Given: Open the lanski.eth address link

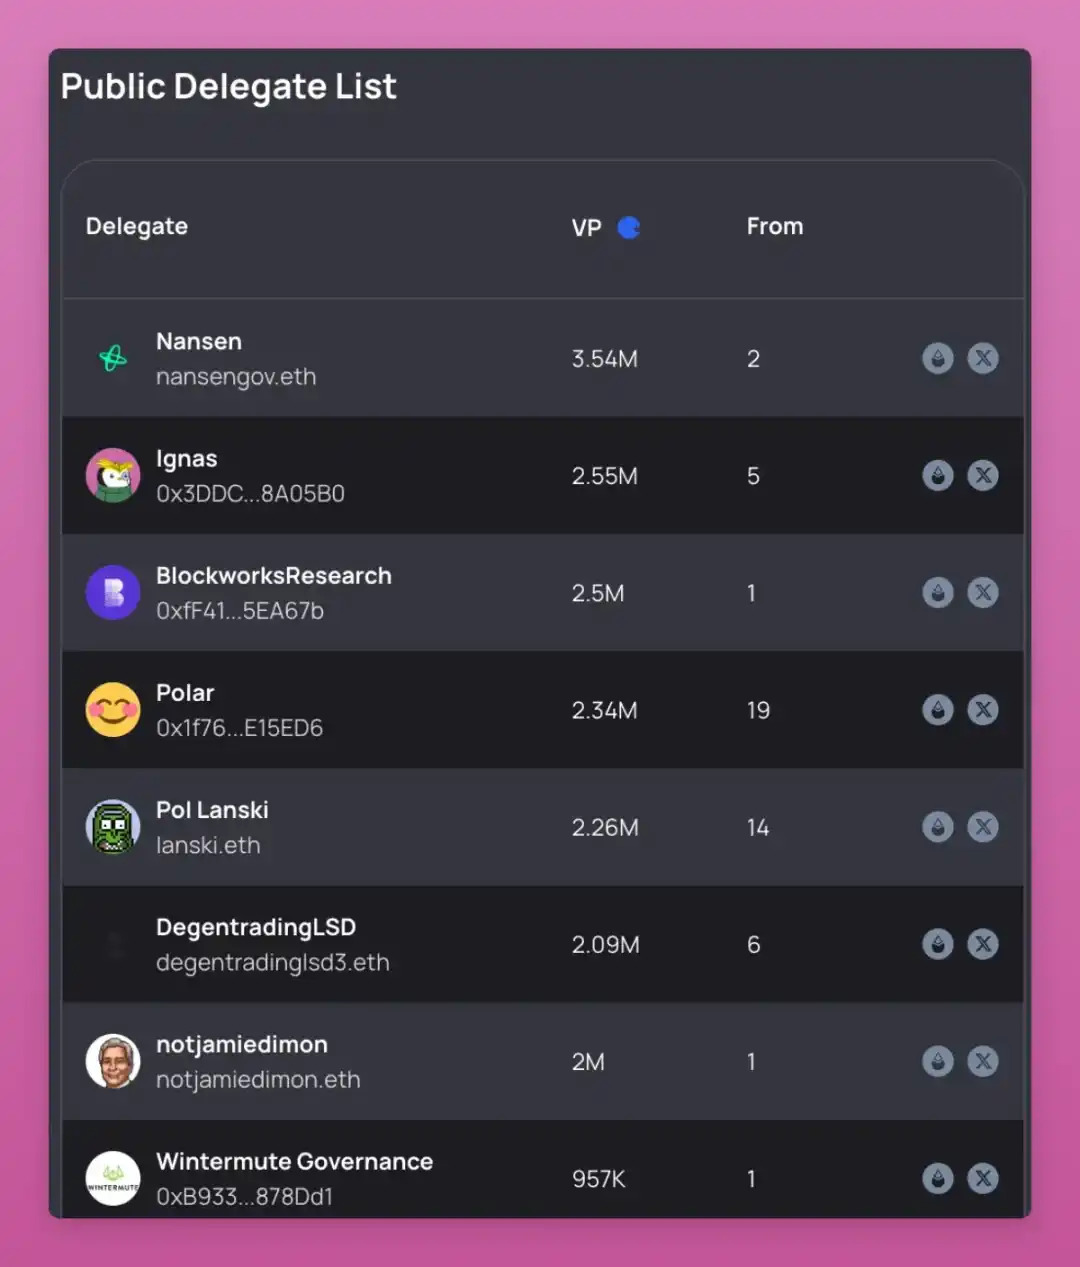Looking at the screenshot, I should 208,845.
